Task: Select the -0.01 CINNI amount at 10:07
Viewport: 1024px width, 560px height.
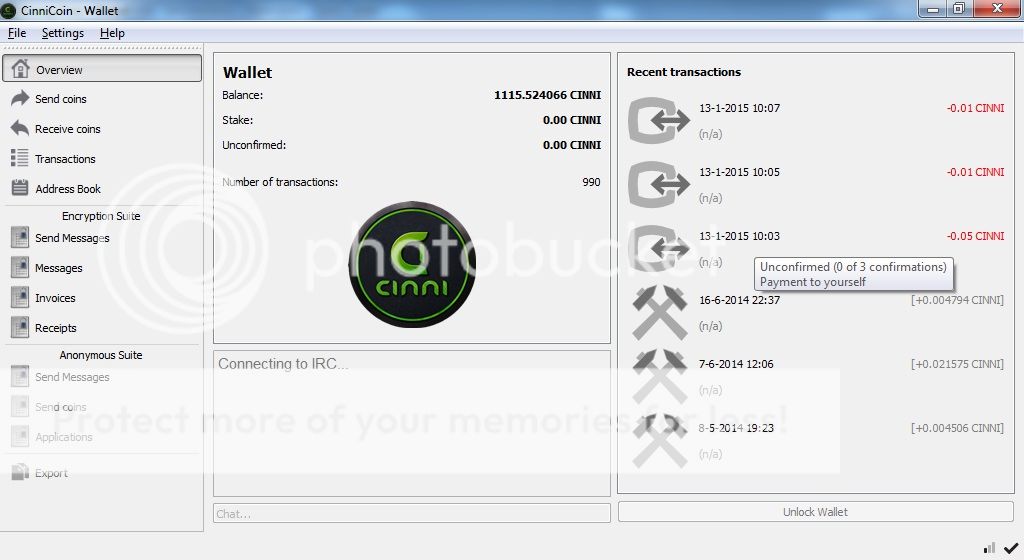Action: pyautogui.click(x=975, y=108)
